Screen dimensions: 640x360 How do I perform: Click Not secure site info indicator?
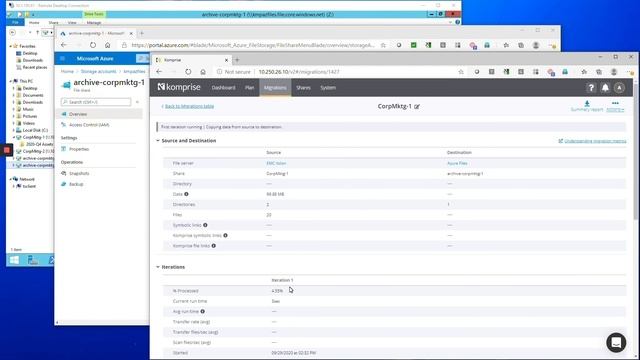pyautogui.click(x=233, y=72)
